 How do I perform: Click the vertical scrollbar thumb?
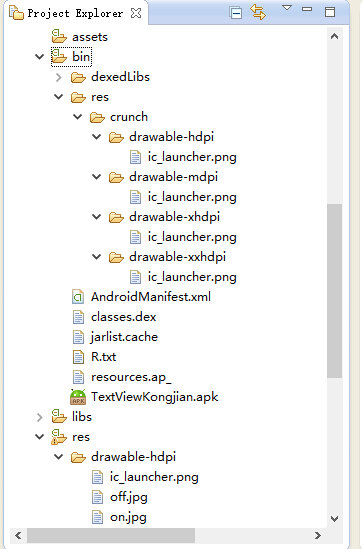[x=334, y=291]
